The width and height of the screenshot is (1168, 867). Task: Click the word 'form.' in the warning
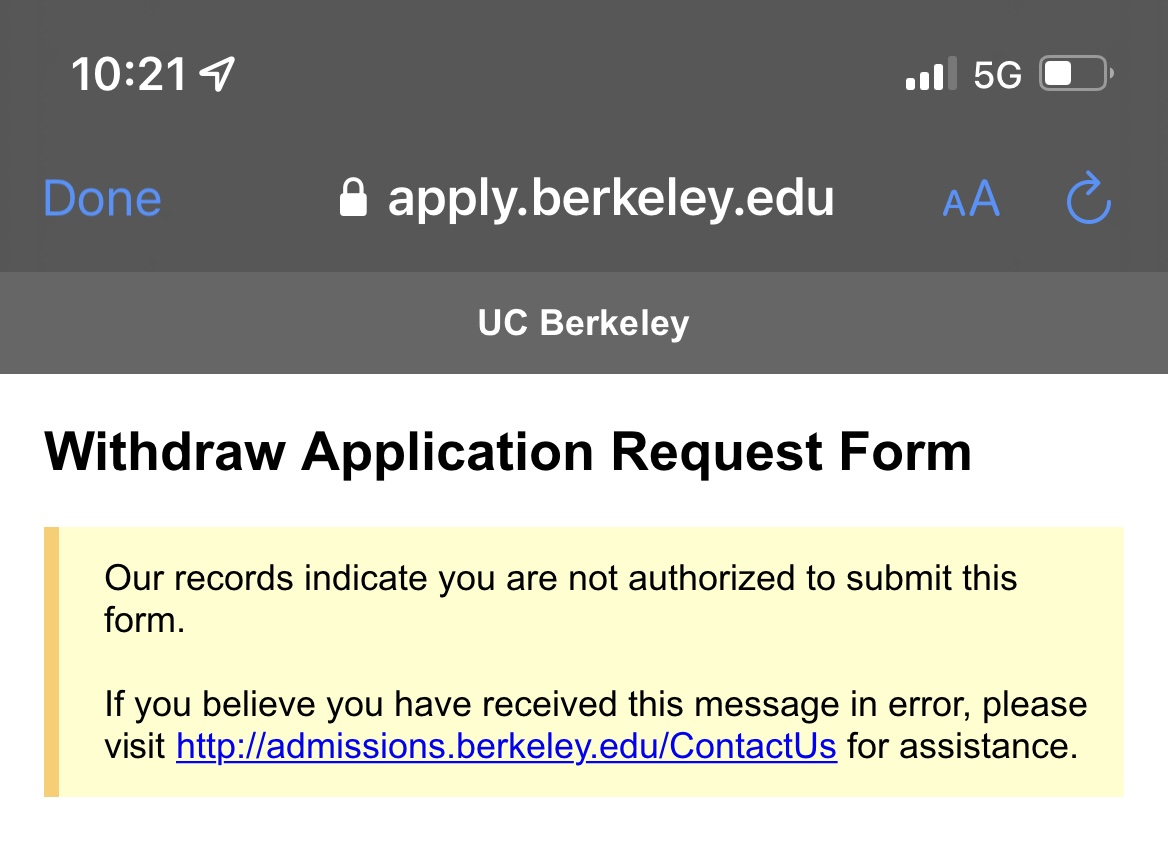(145, 621)
